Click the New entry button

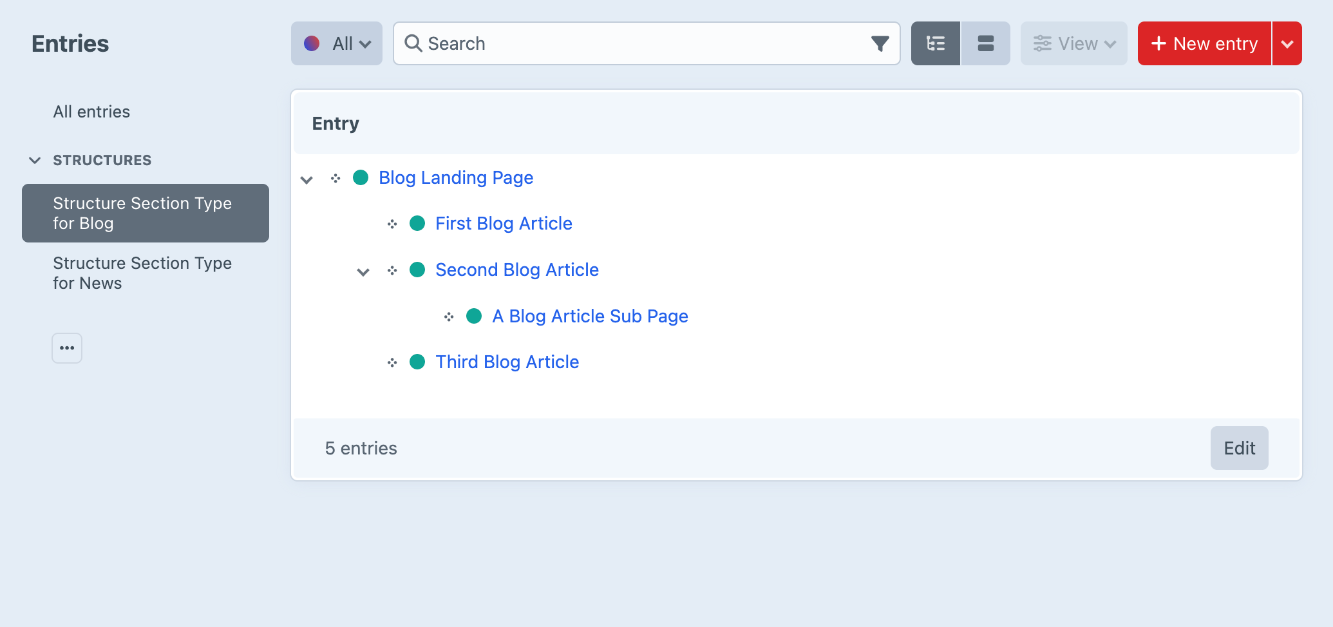[x=1205, y=44]
